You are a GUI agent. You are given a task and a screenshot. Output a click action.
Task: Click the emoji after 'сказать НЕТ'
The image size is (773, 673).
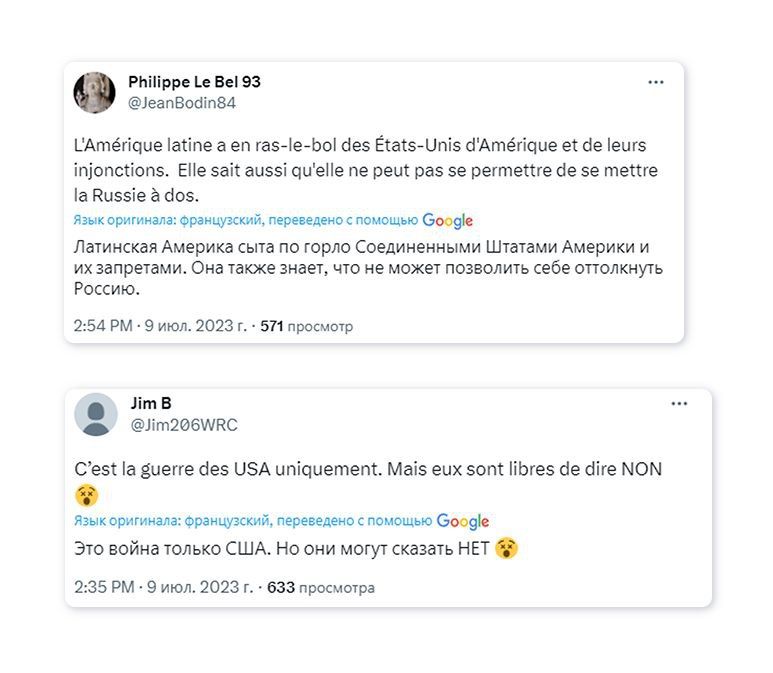(x=506, y=548)
